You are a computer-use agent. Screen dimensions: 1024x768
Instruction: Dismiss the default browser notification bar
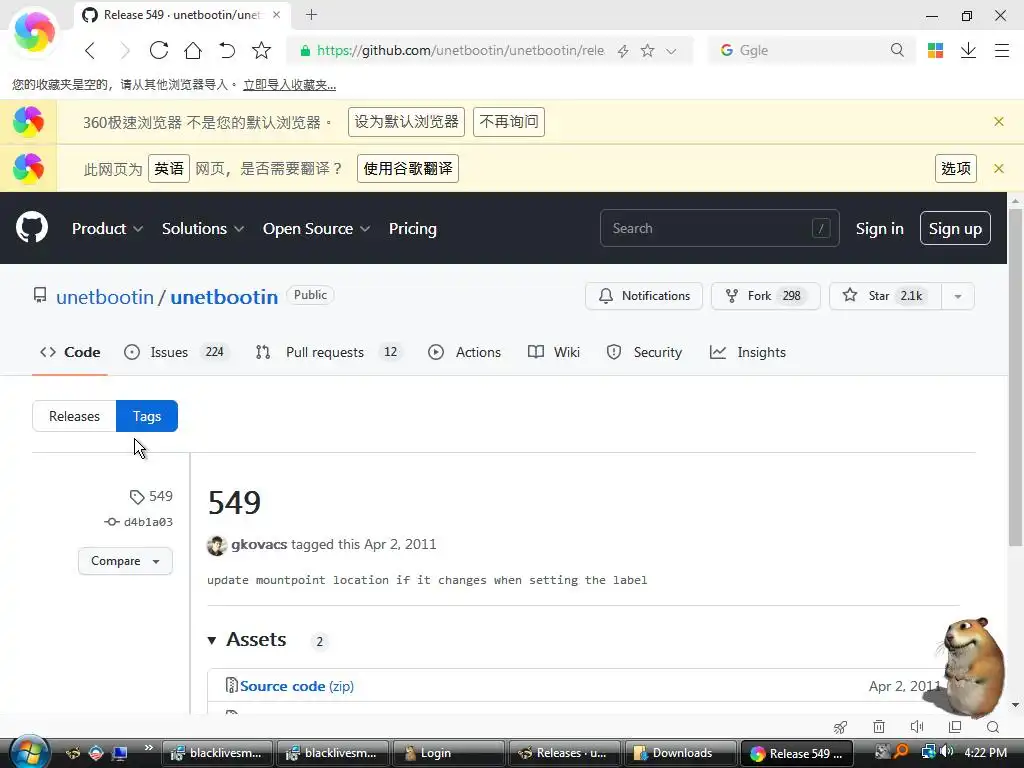tap(999, 121)
